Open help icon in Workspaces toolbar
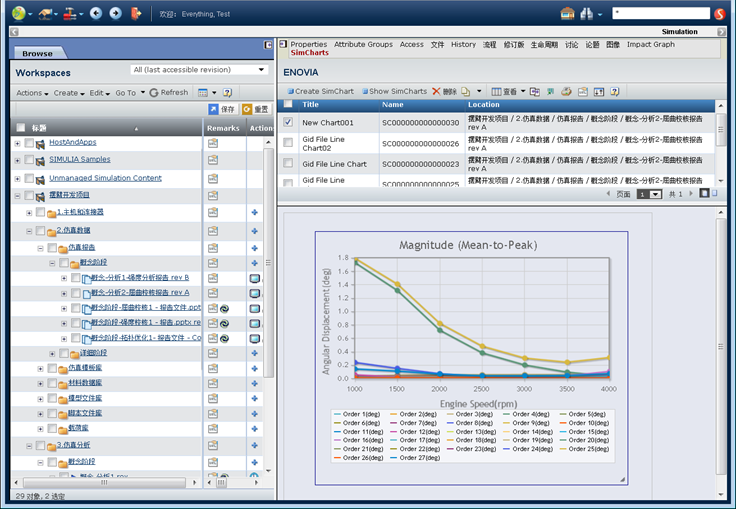 [x=227, y=93]
